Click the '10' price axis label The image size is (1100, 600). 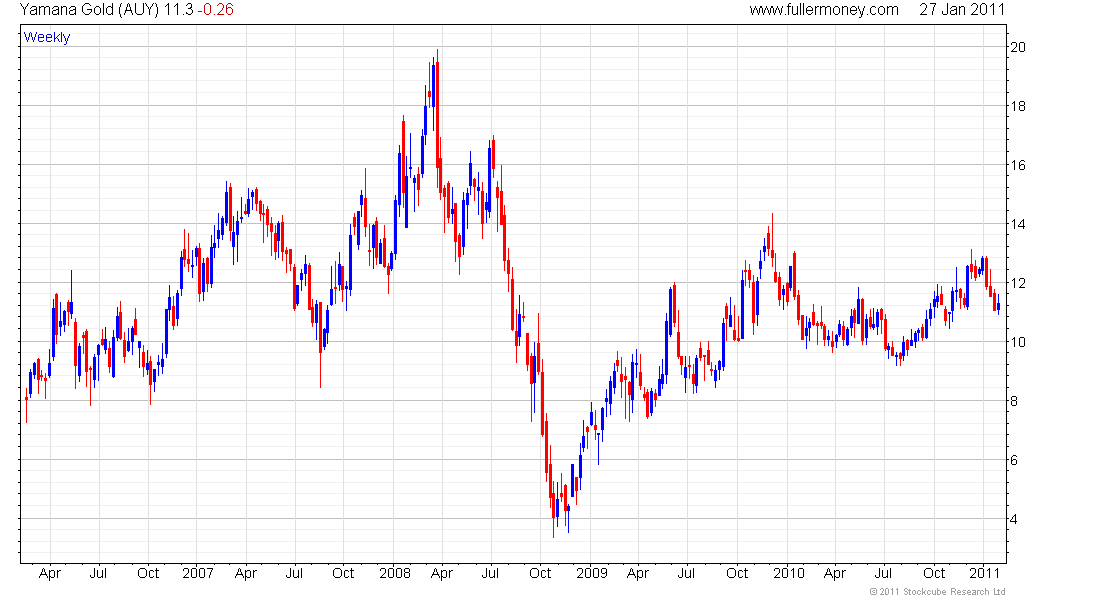[x=1017, y=342]
